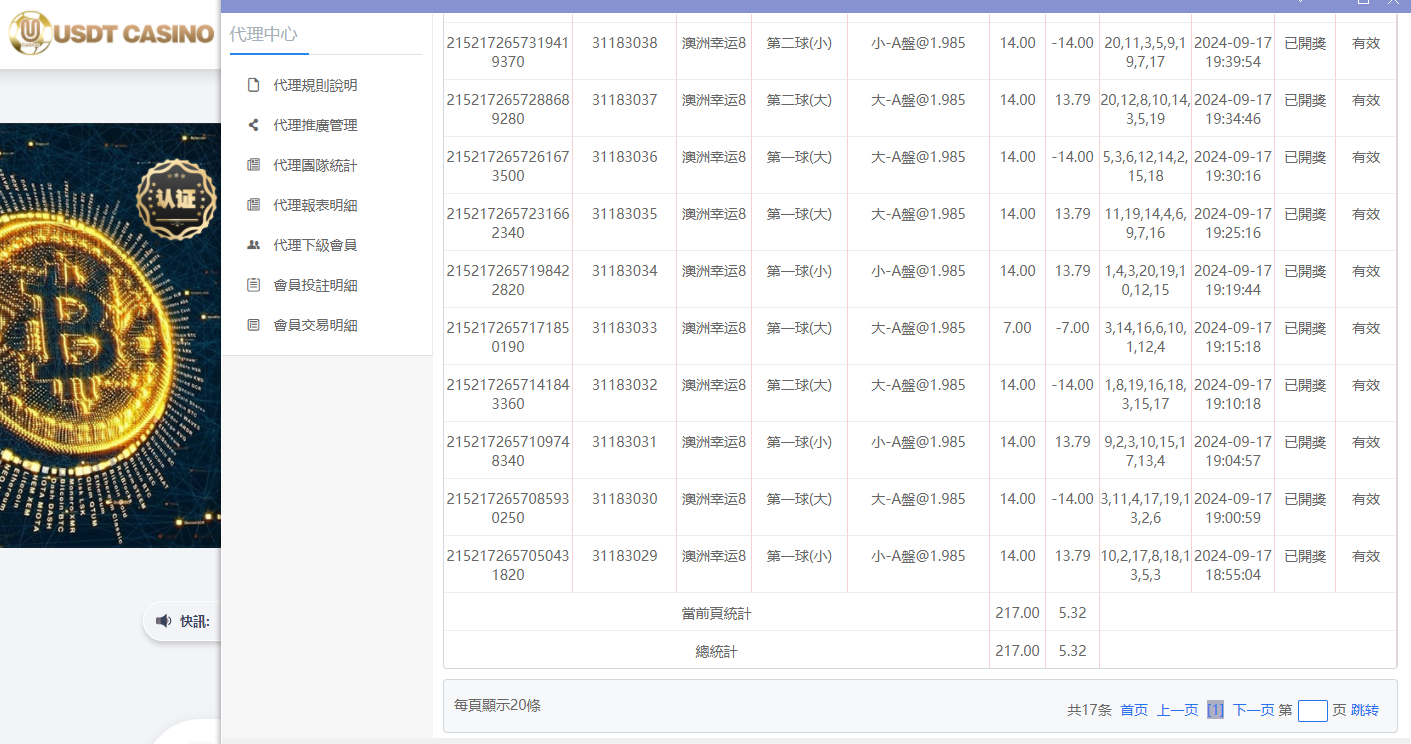Click the icon next to 代理團隊統計
The width and height of the screenshot is (1411, 744).
click(x=253, y=165)
